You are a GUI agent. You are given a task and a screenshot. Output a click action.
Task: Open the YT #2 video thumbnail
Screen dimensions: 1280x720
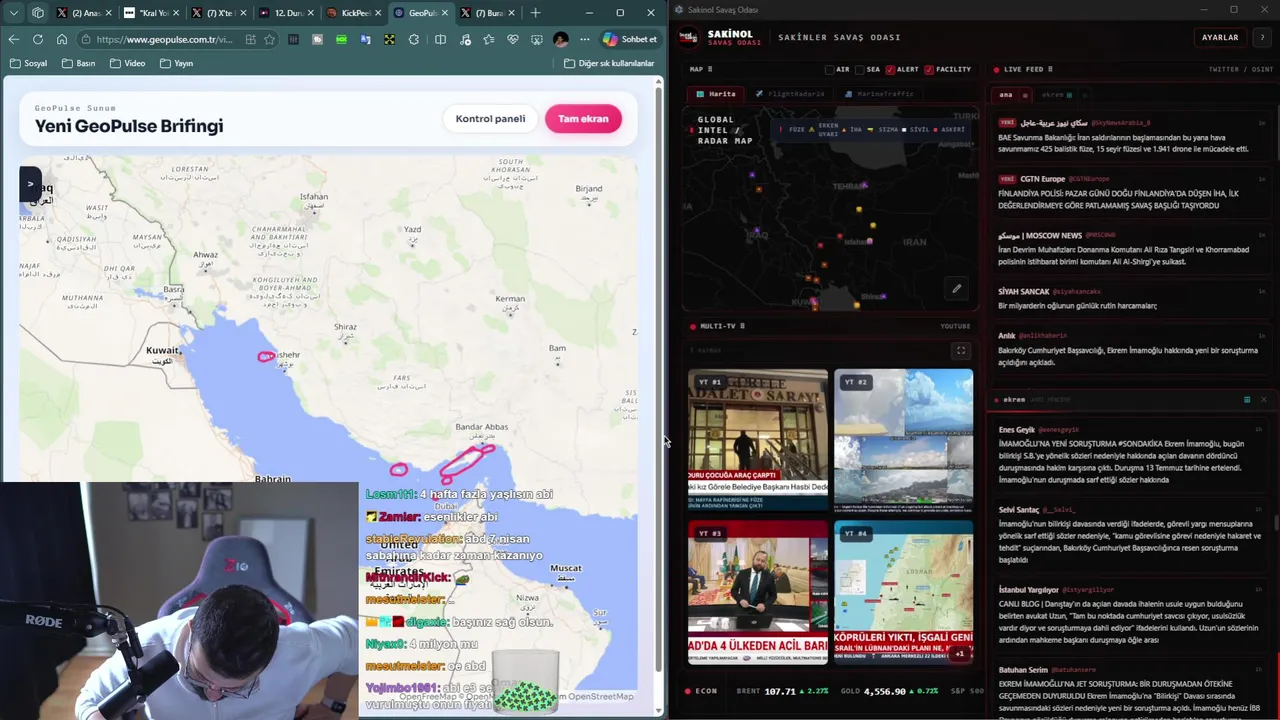click(x=903, y=441)
